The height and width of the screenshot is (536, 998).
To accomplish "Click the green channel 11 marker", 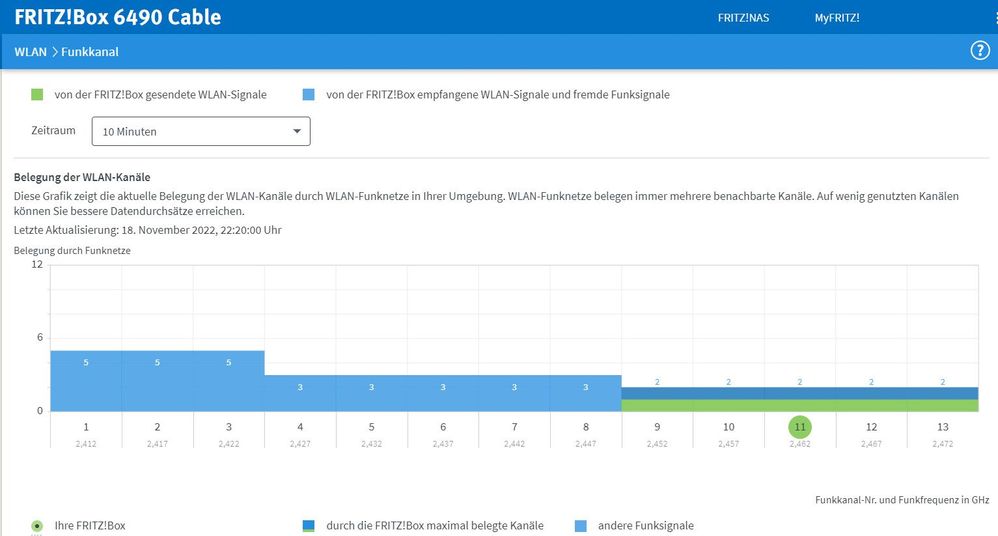I will coord(800,427).
